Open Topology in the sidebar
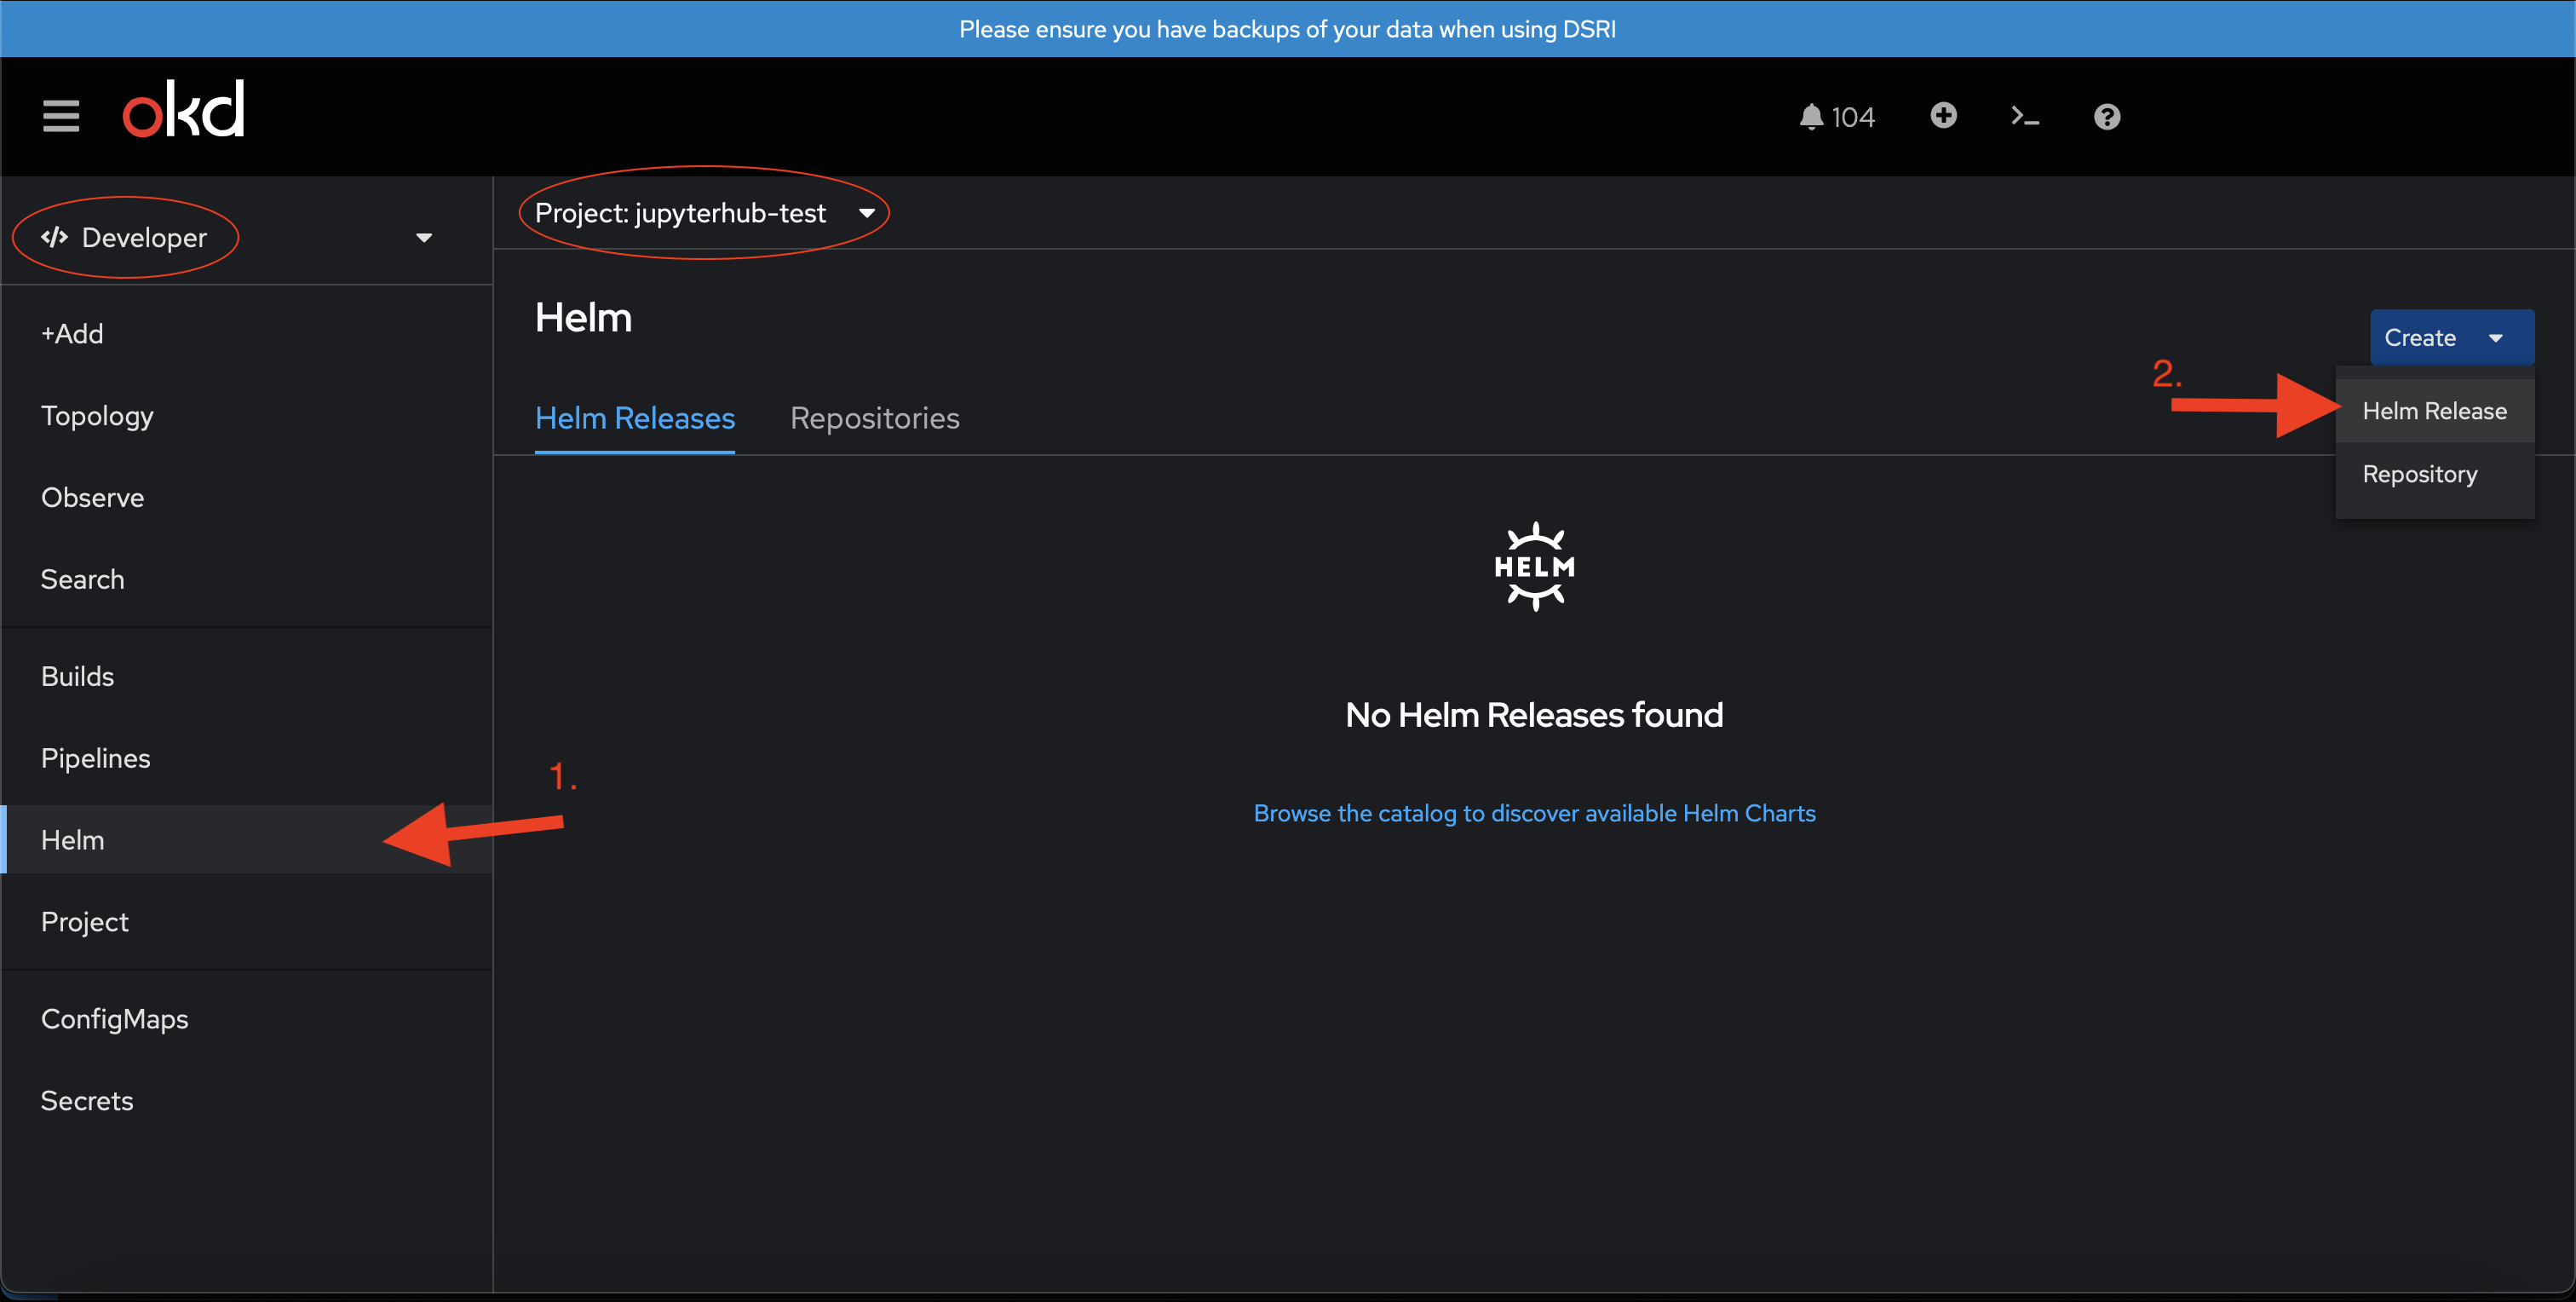Image resolution: width=2576 pixels, height=1302 pixels. tap(247, 416)
